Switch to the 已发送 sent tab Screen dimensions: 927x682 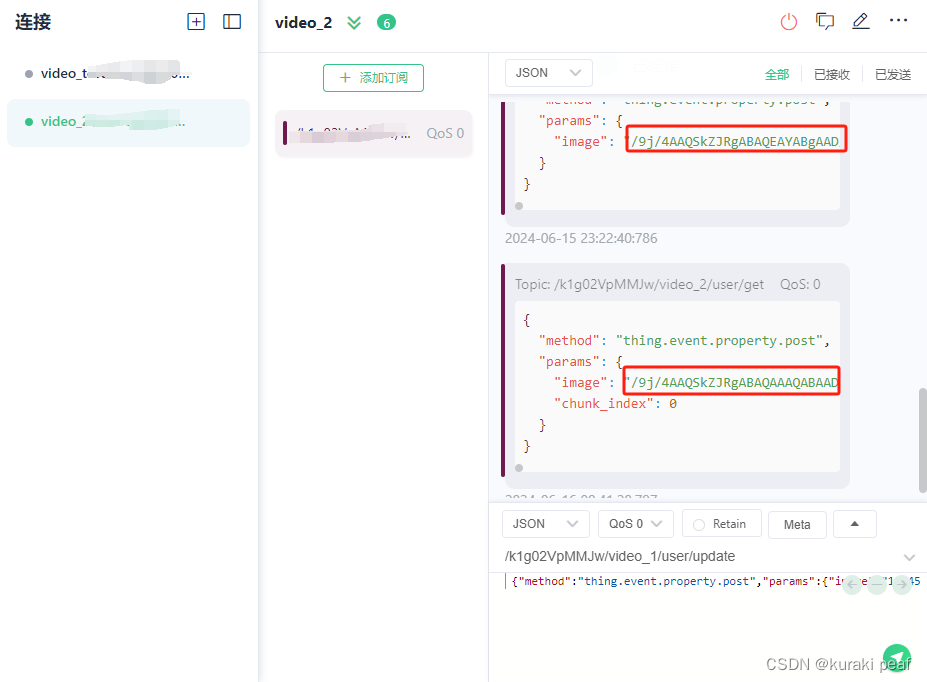(893, 74)
